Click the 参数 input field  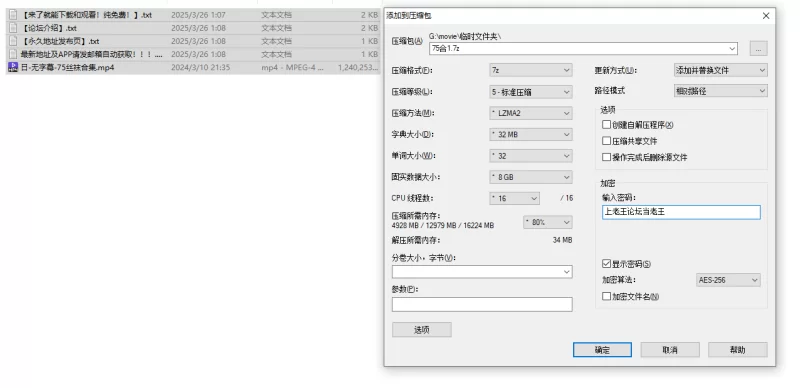[482, 305]
